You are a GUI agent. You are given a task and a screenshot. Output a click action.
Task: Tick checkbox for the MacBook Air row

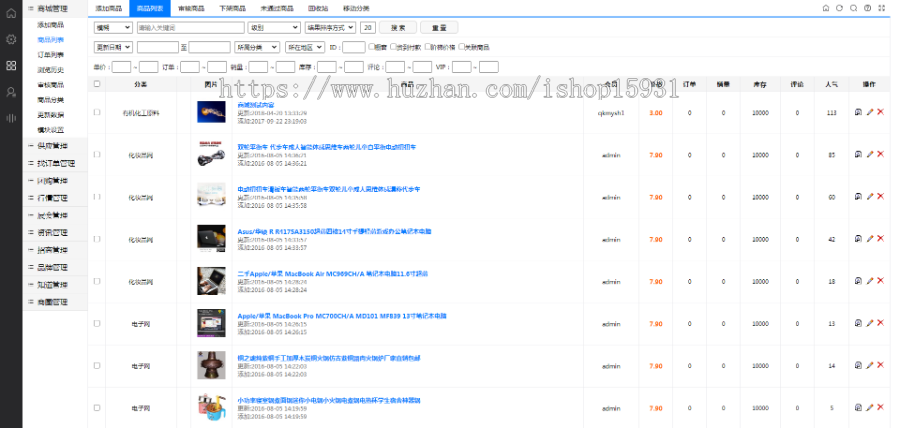tap(97, 281)
